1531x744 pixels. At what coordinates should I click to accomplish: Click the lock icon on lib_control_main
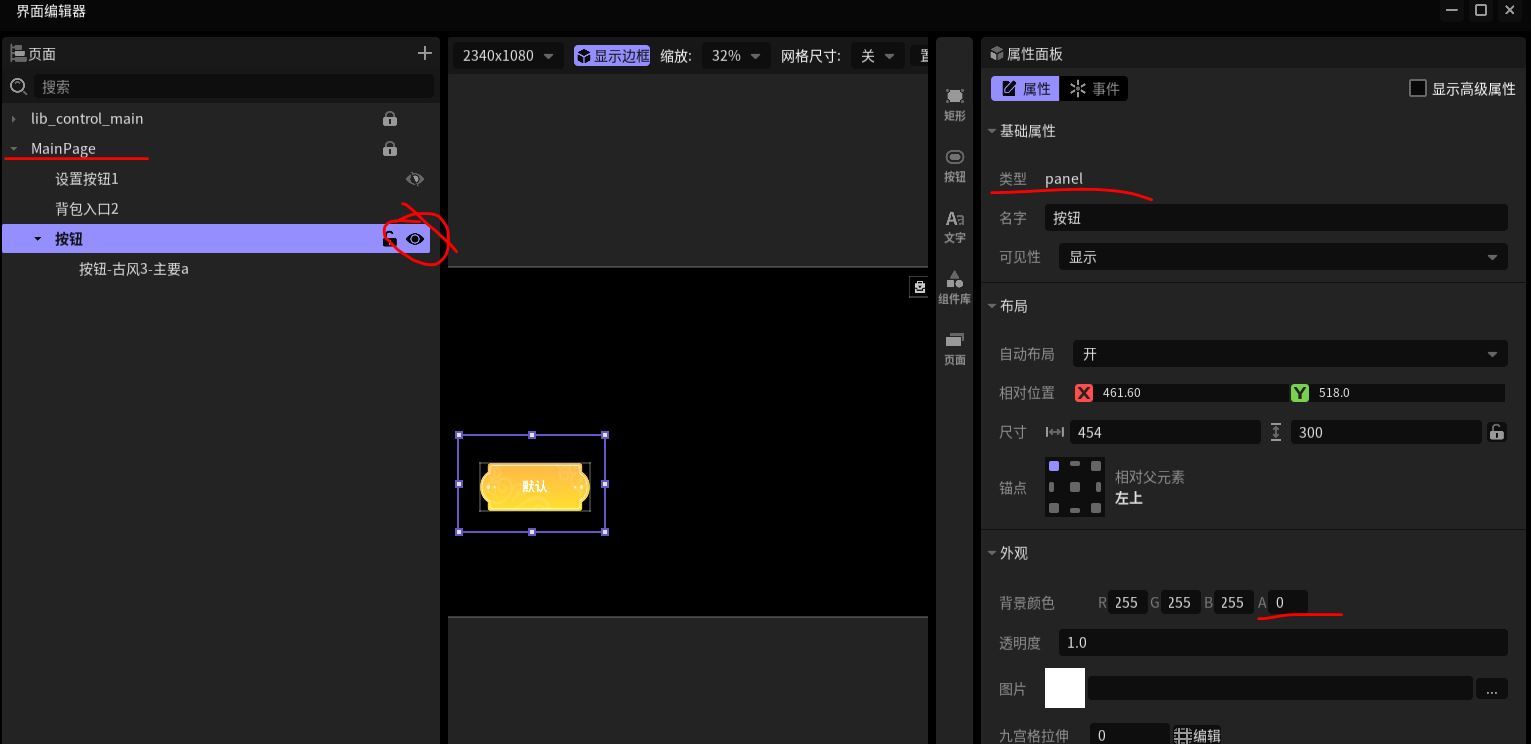[x=390, y=119]
